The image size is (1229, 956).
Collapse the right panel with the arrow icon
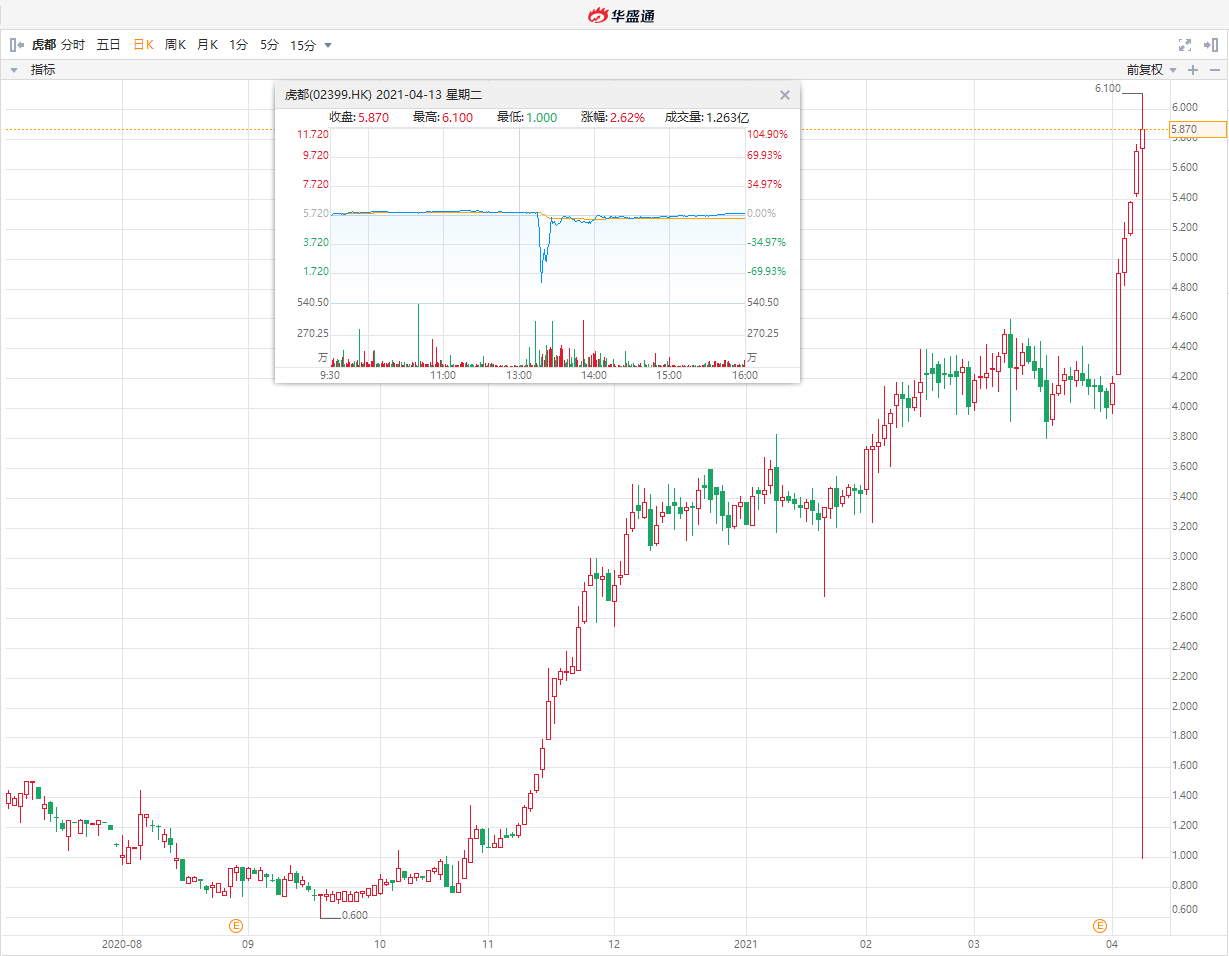(1211, 45)
